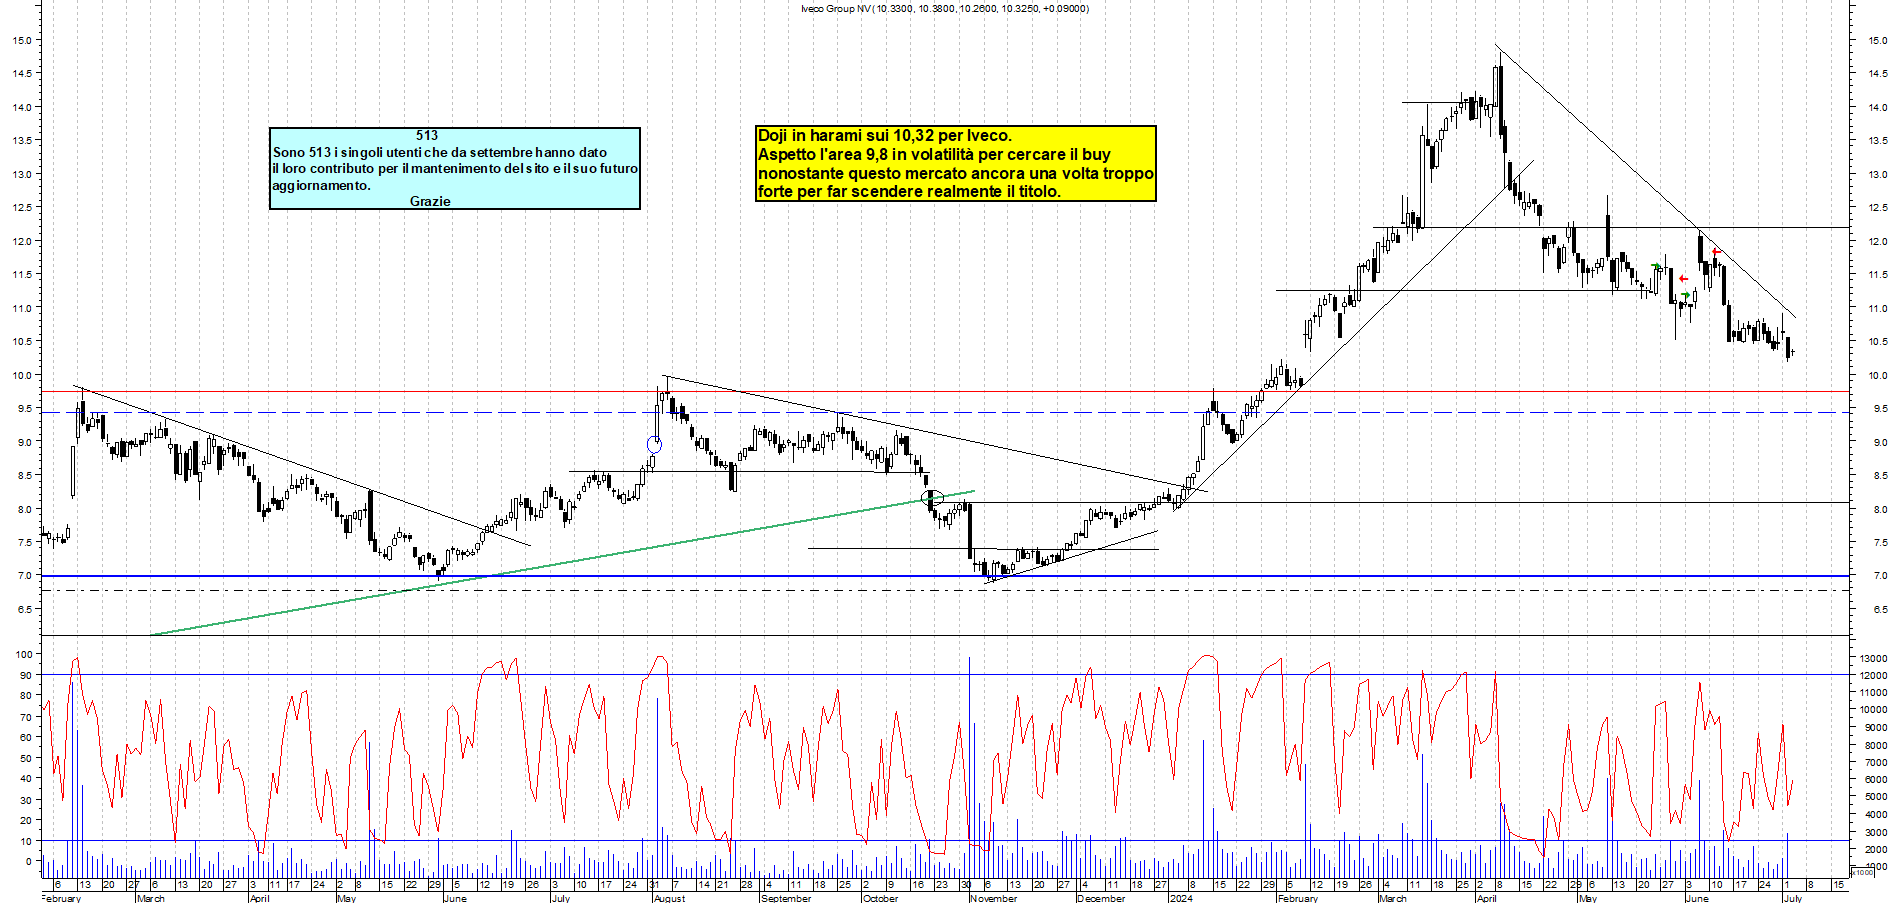This screenshot has height=903, width=1890.
Task: Select "Doji in harami sui 10,32 per Iveco."
Action: click(885, 136)
